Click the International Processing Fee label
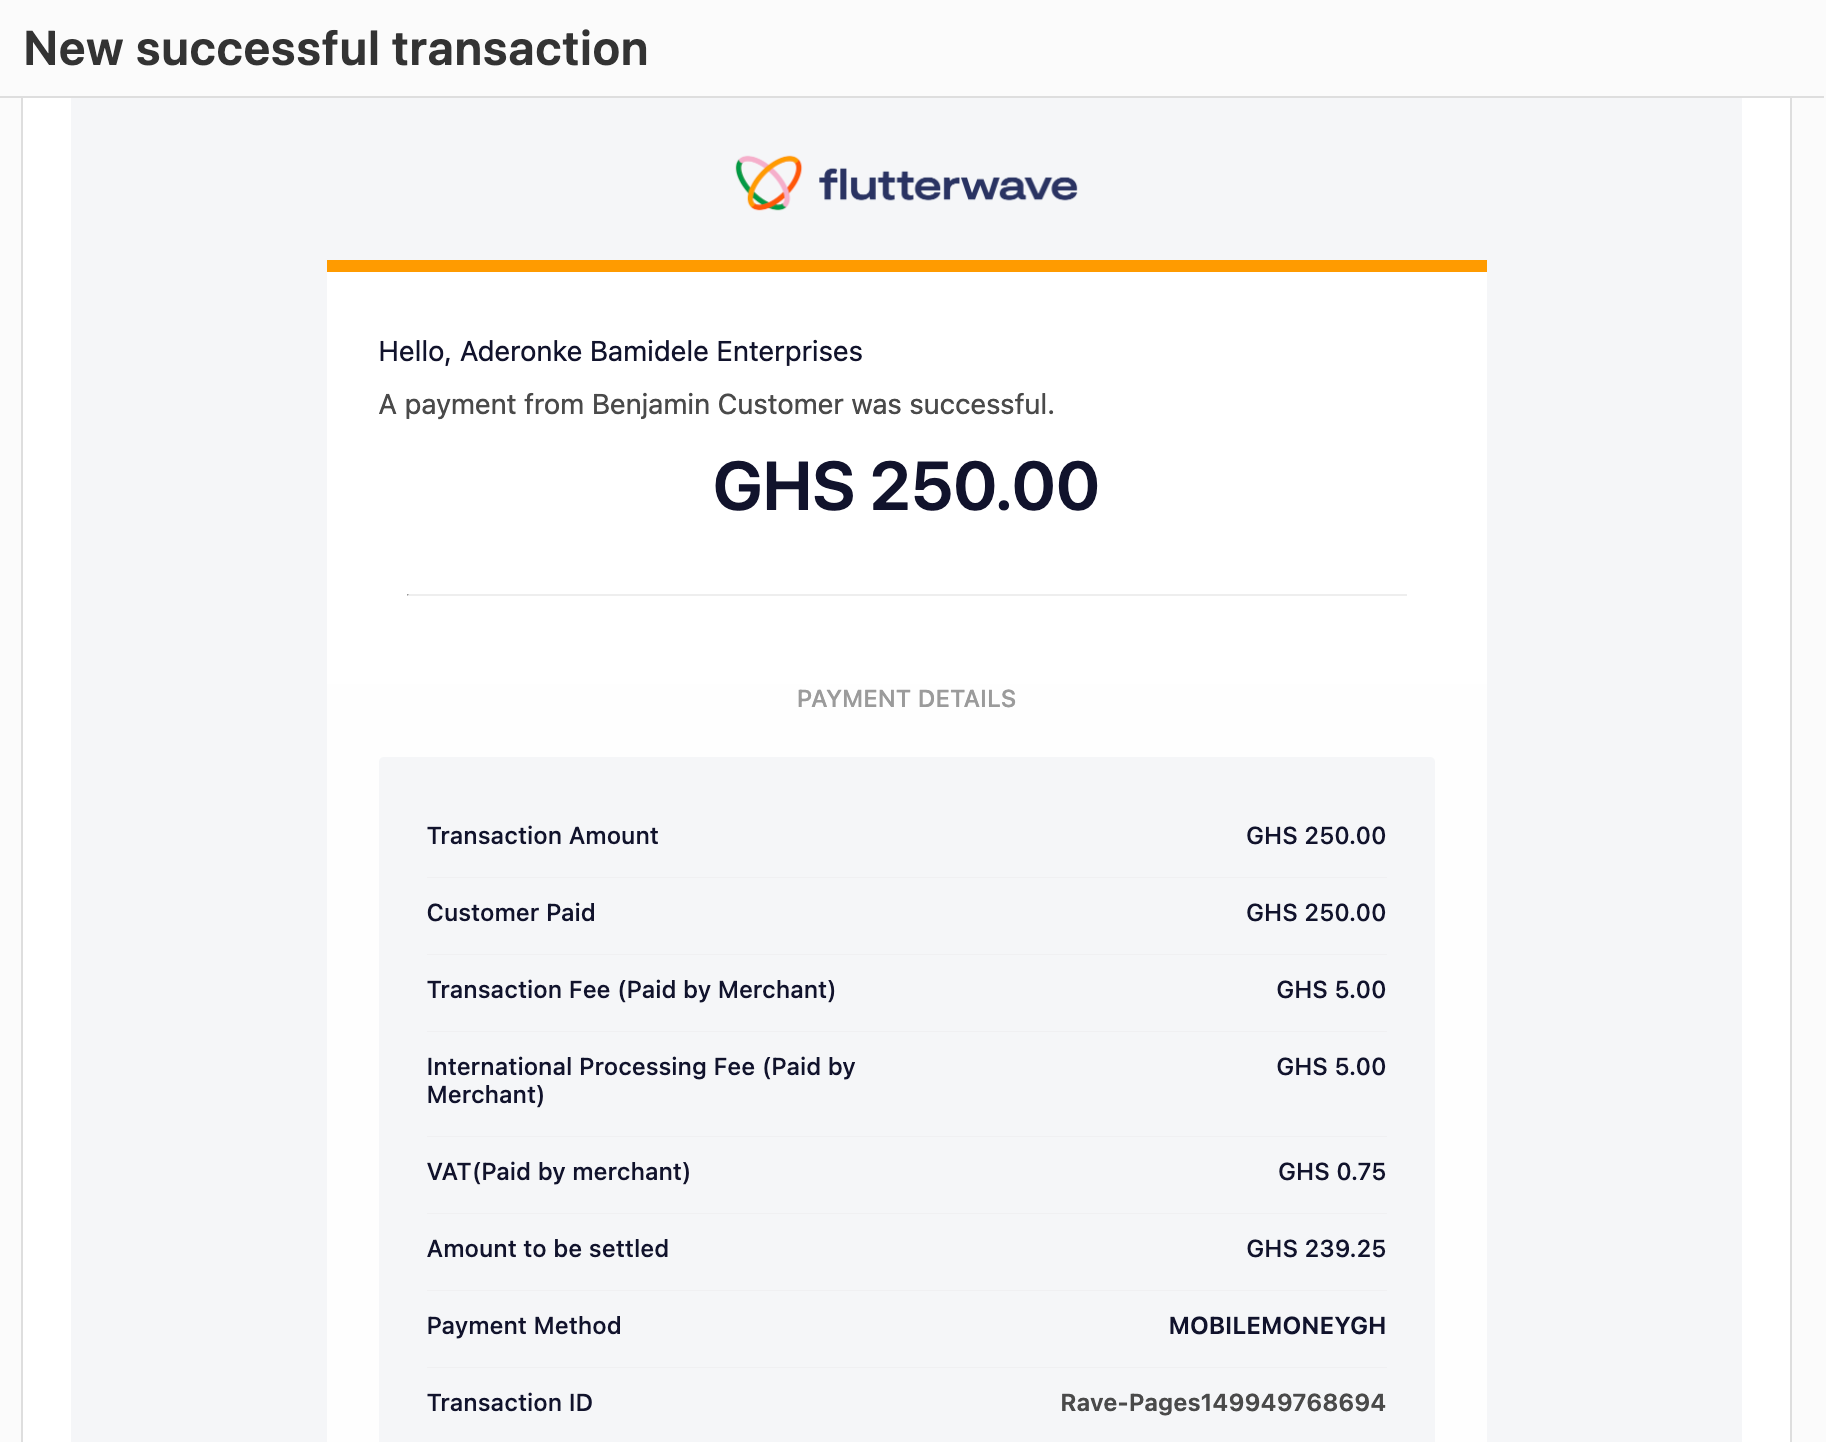This screenshot has height=1442, width=1826. click(x=641, y=1081)
